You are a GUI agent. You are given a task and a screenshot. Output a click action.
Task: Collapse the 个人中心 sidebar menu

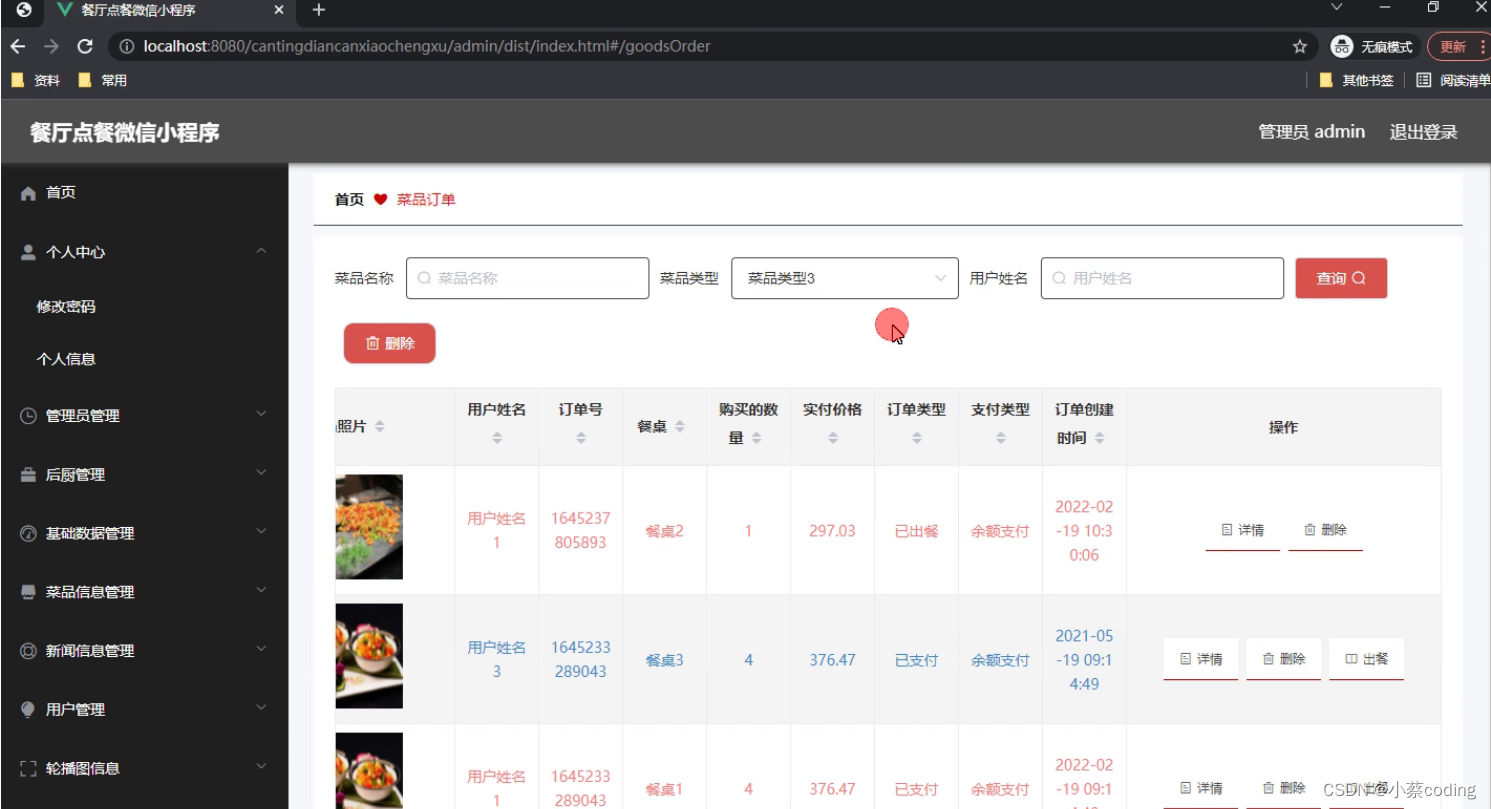[x=144, y=252]
